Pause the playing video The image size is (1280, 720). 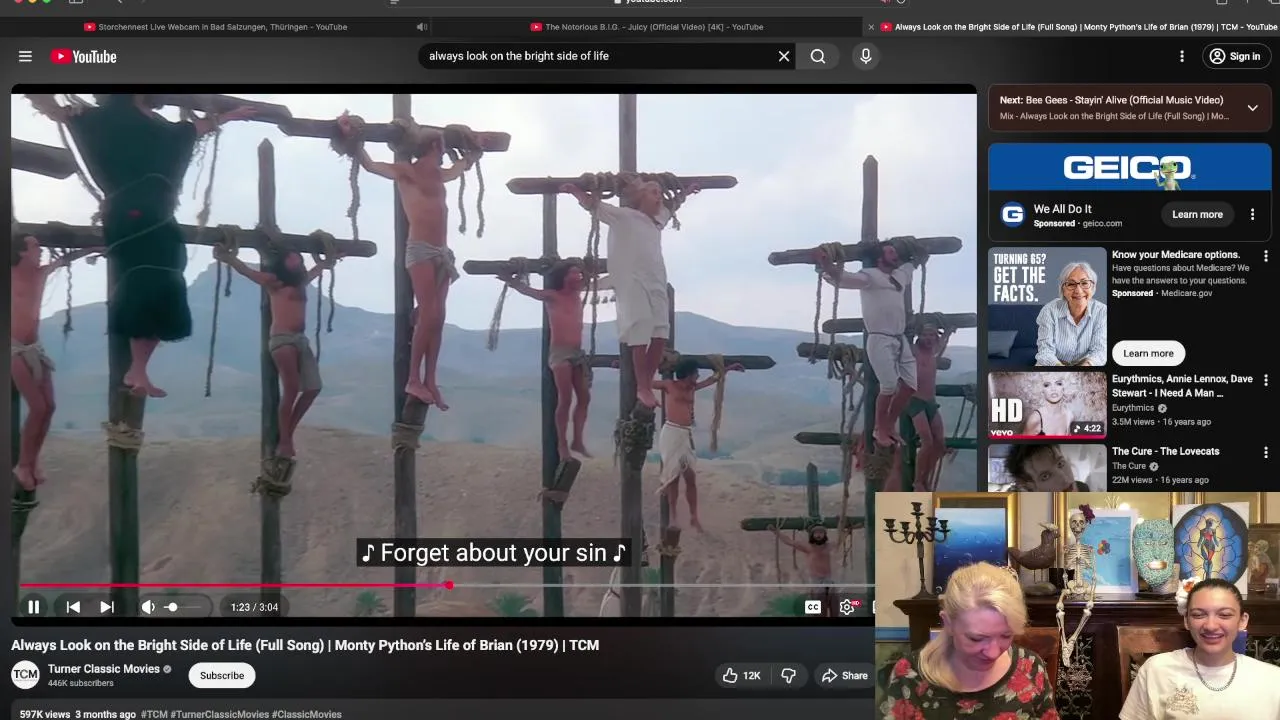click(33, 607)
